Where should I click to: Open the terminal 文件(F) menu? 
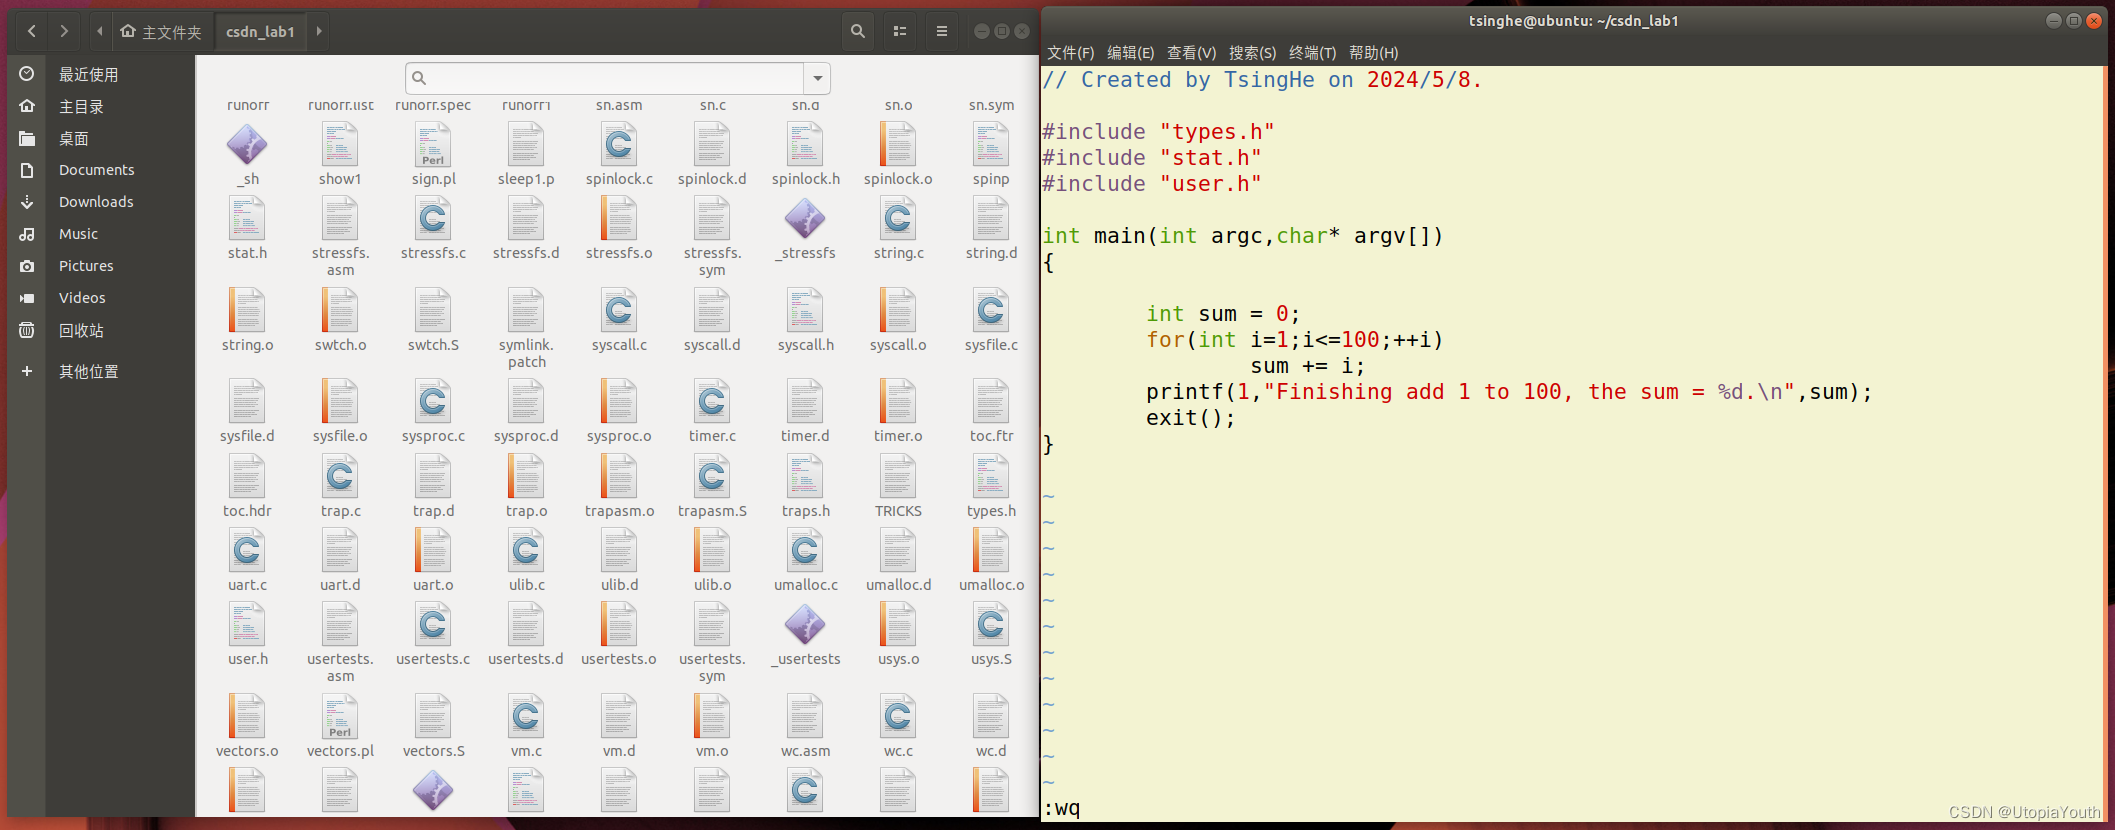(x=1070, y=52)
